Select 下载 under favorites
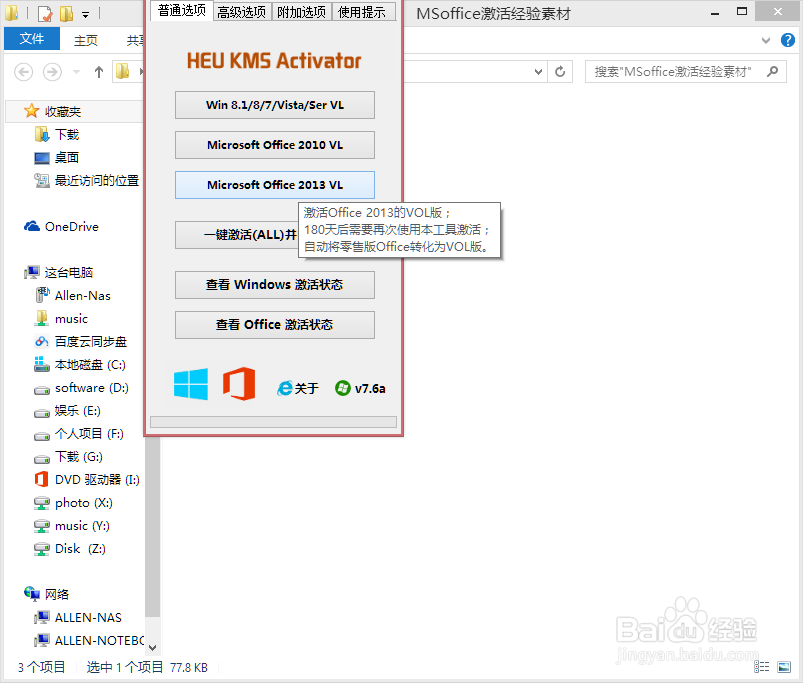803x683 pixels. 67,134
